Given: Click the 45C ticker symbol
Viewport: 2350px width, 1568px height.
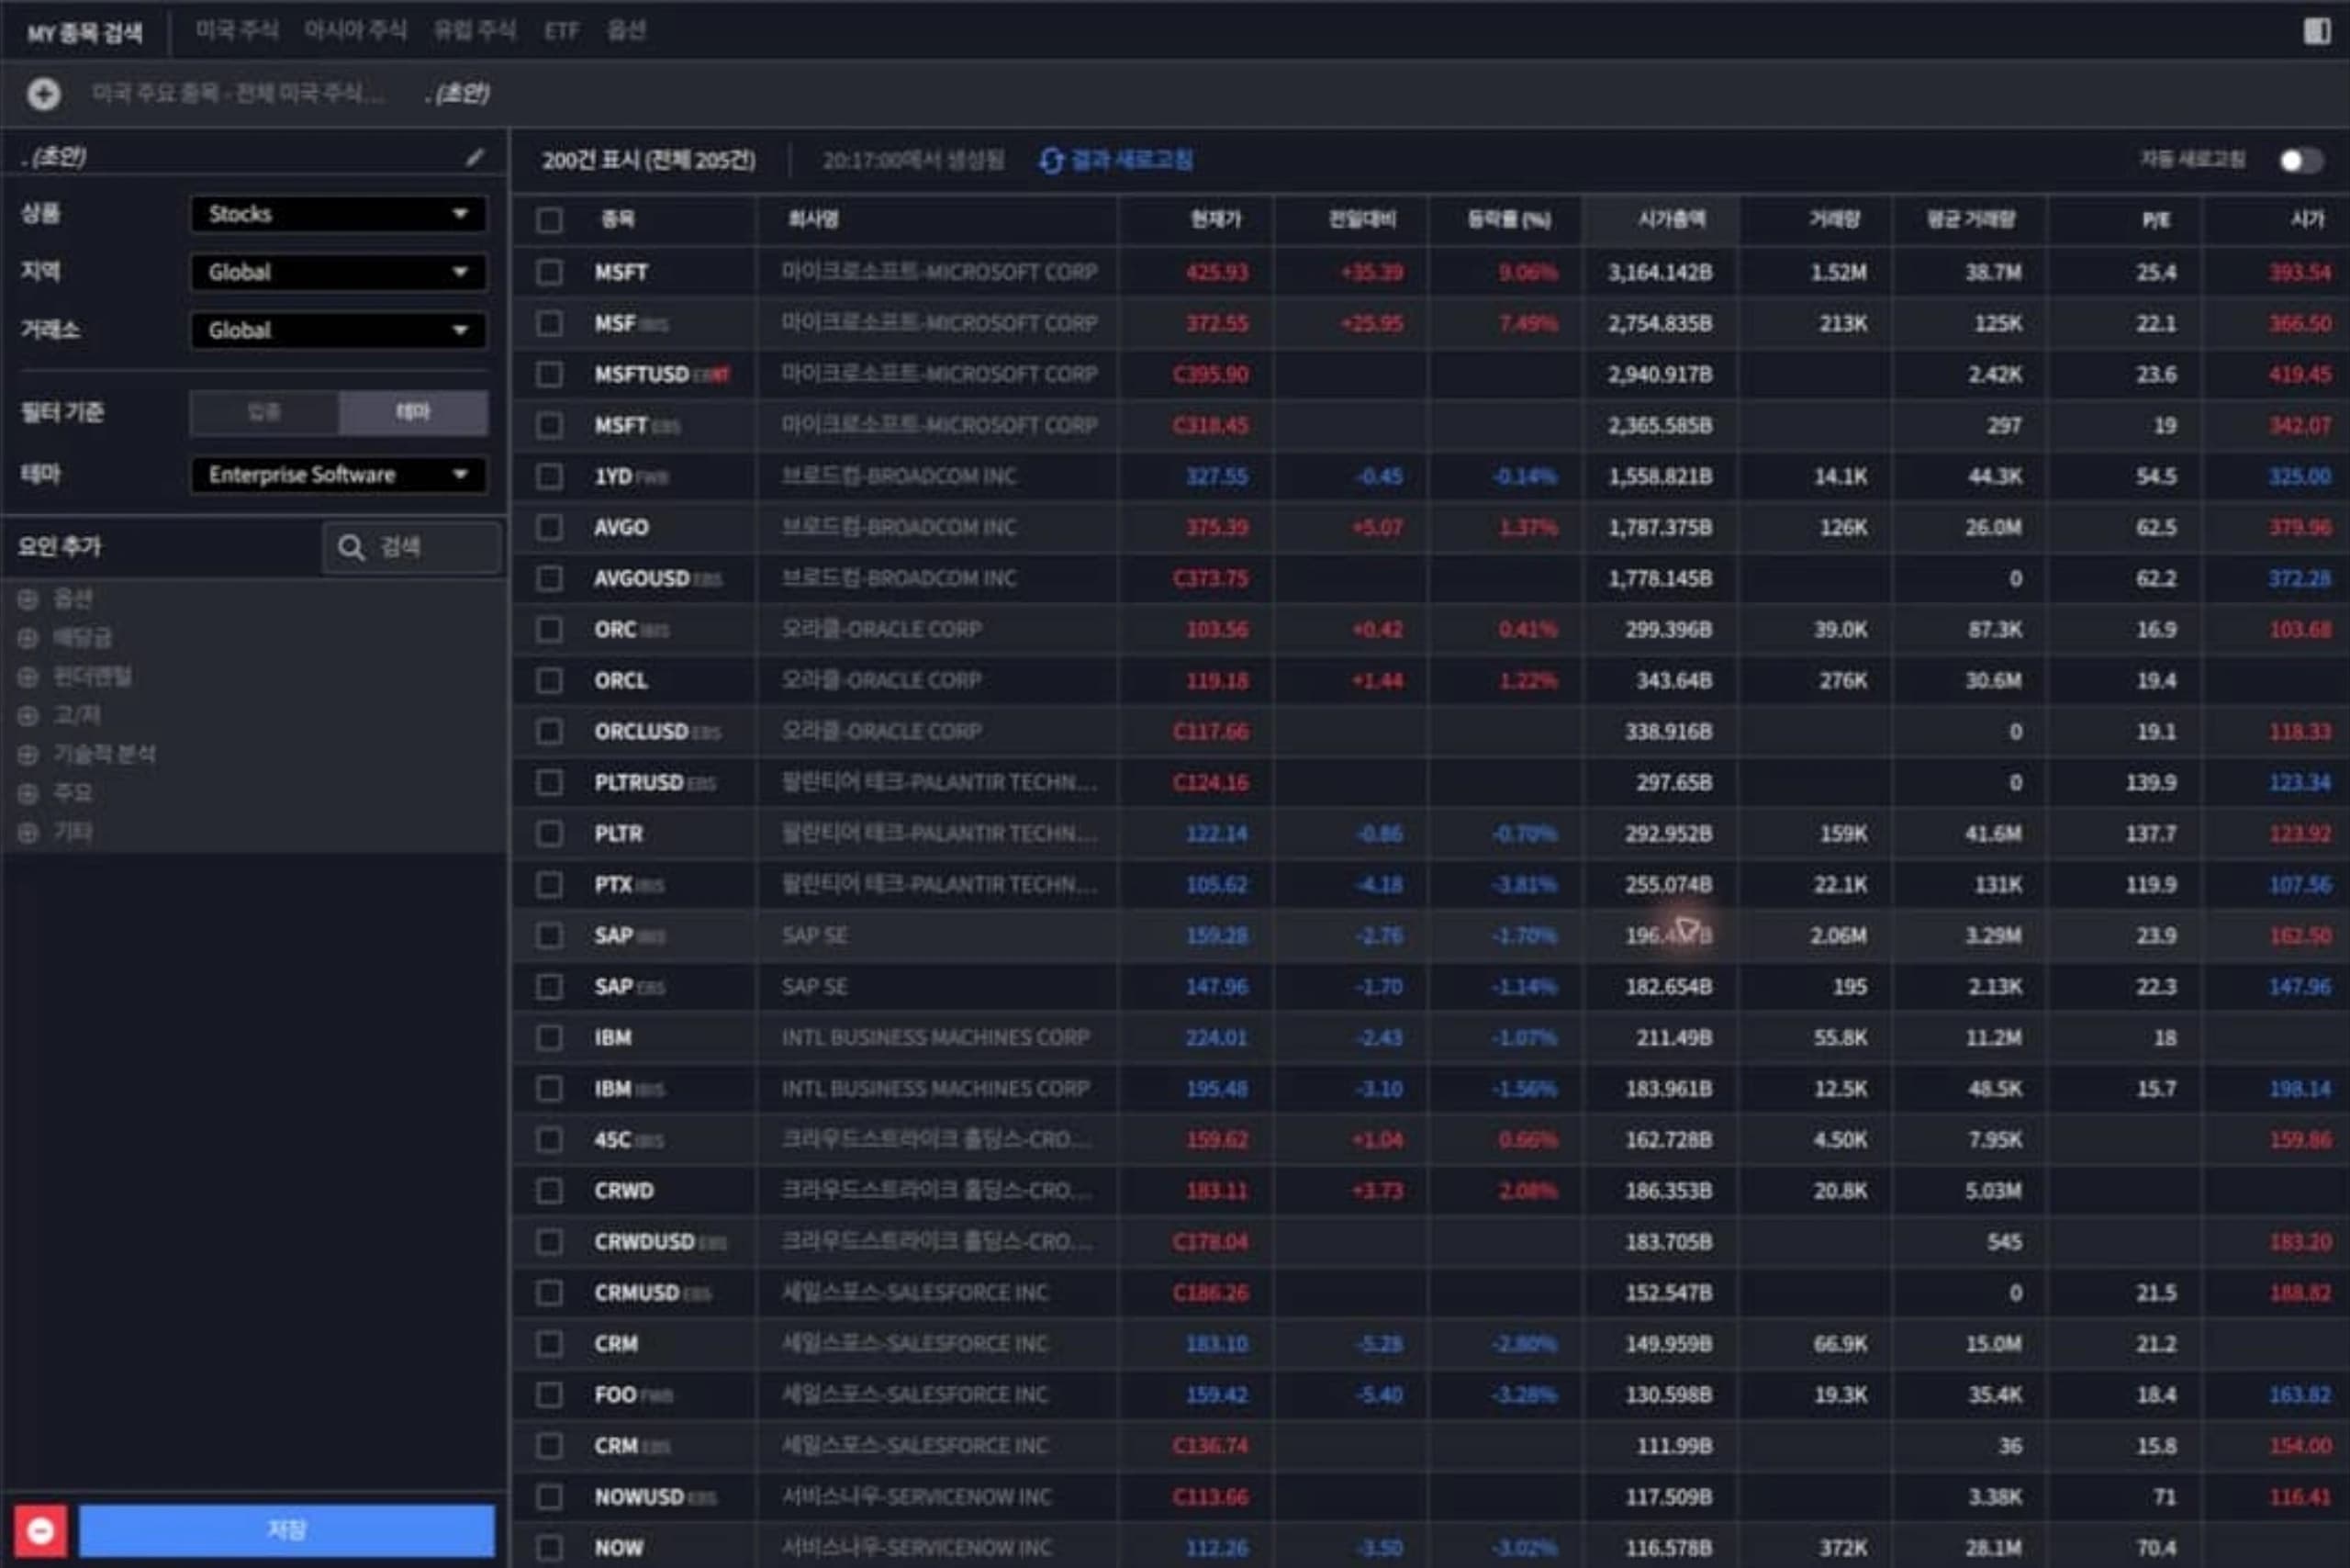Looking at the screenshot, I should click(613, 1139).
